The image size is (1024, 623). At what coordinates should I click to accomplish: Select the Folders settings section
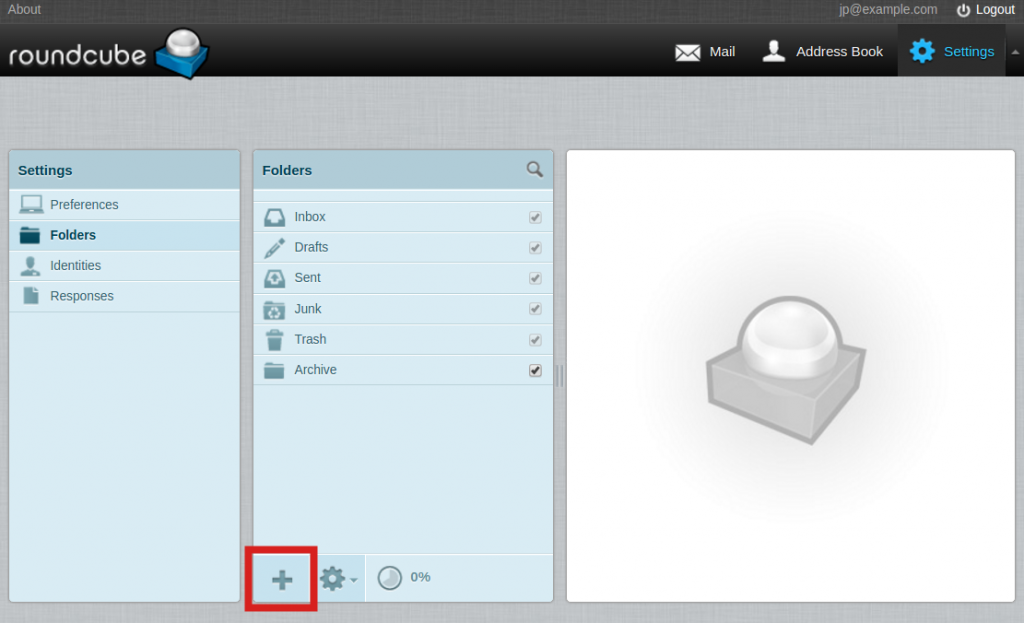[x=125, y=235]
